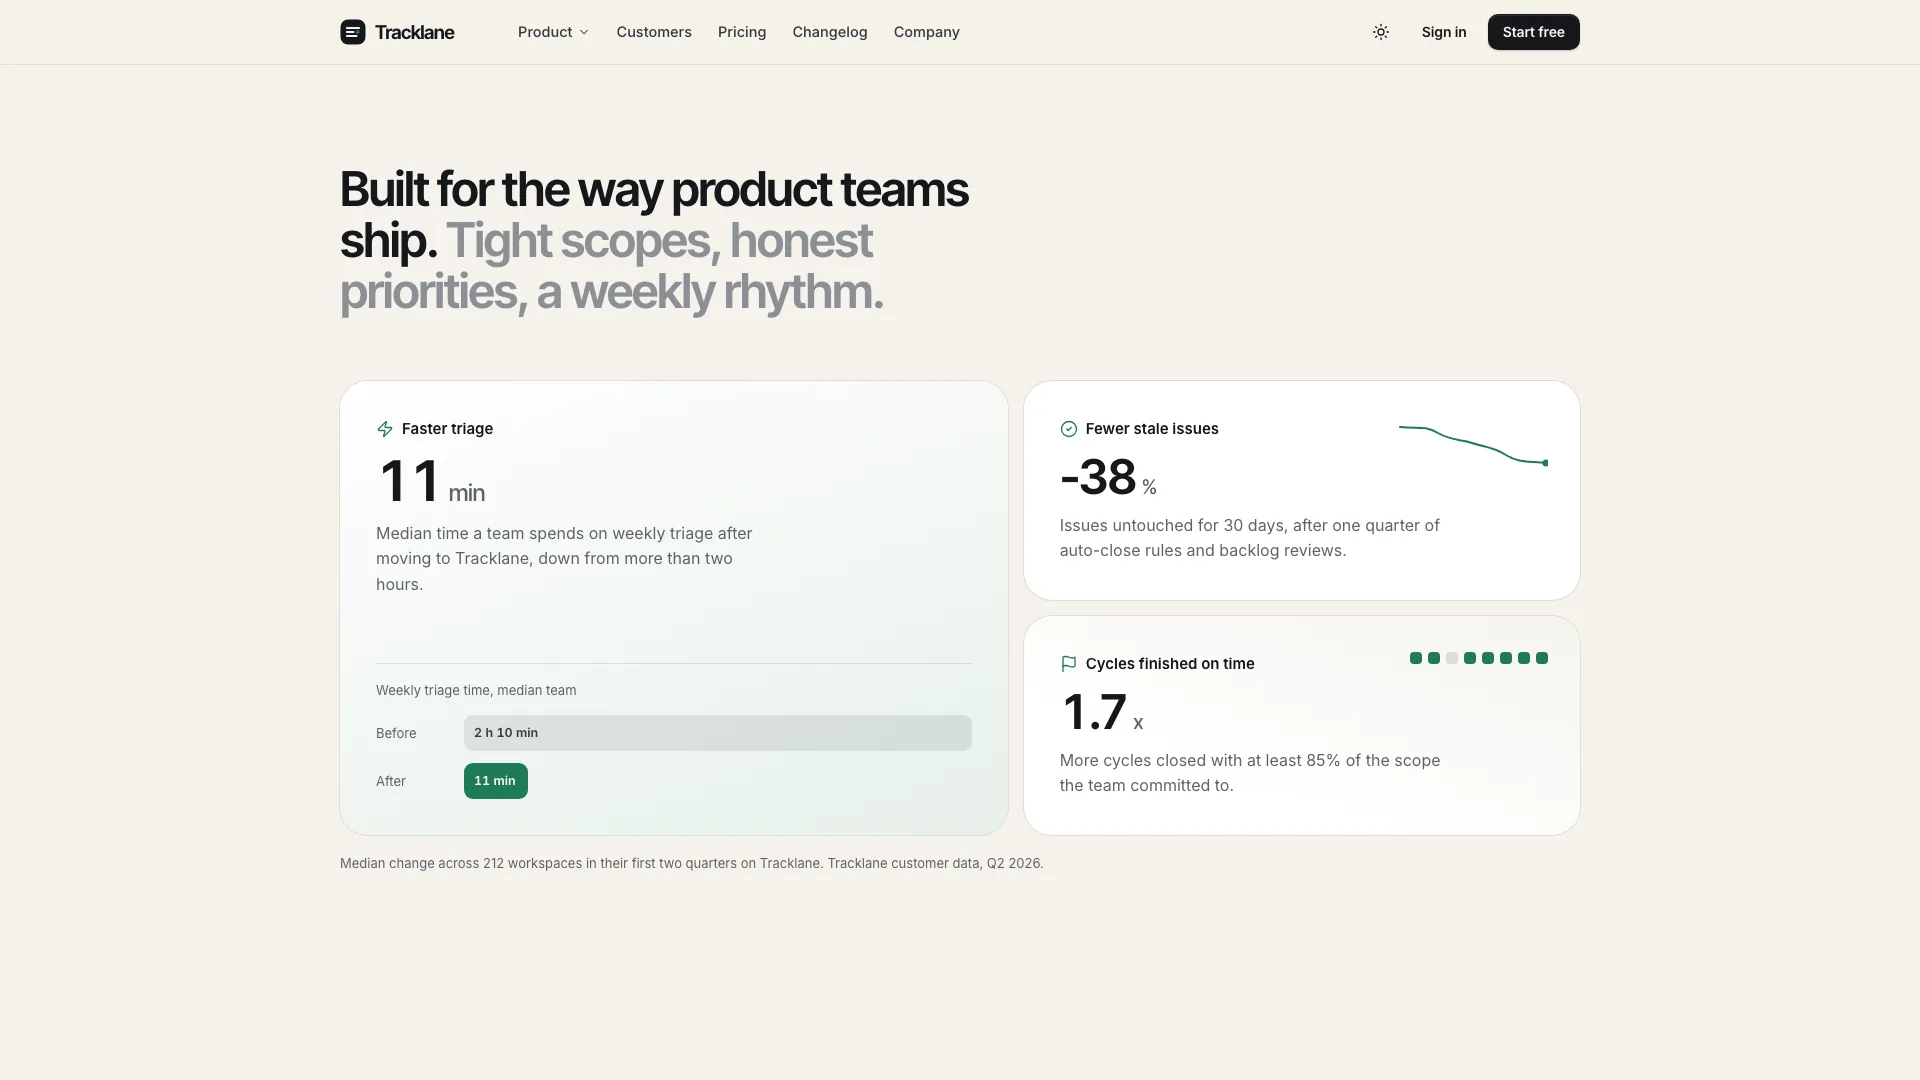Click the large "11 min" metric value
The height and width of the screenshot is (1080, 1920).
tap(432, 482)
